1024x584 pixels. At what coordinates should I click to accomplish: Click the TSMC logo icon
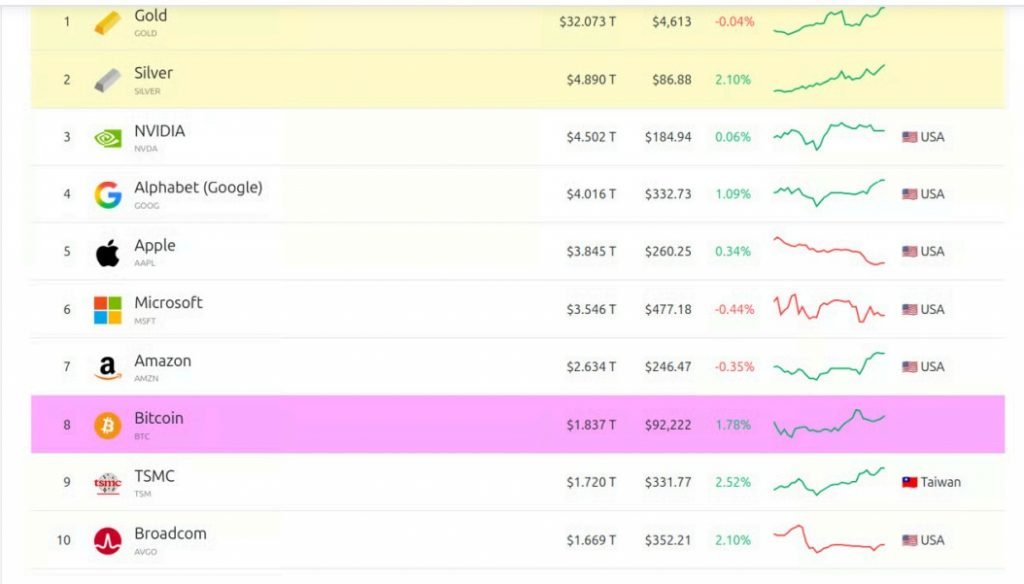108,484
